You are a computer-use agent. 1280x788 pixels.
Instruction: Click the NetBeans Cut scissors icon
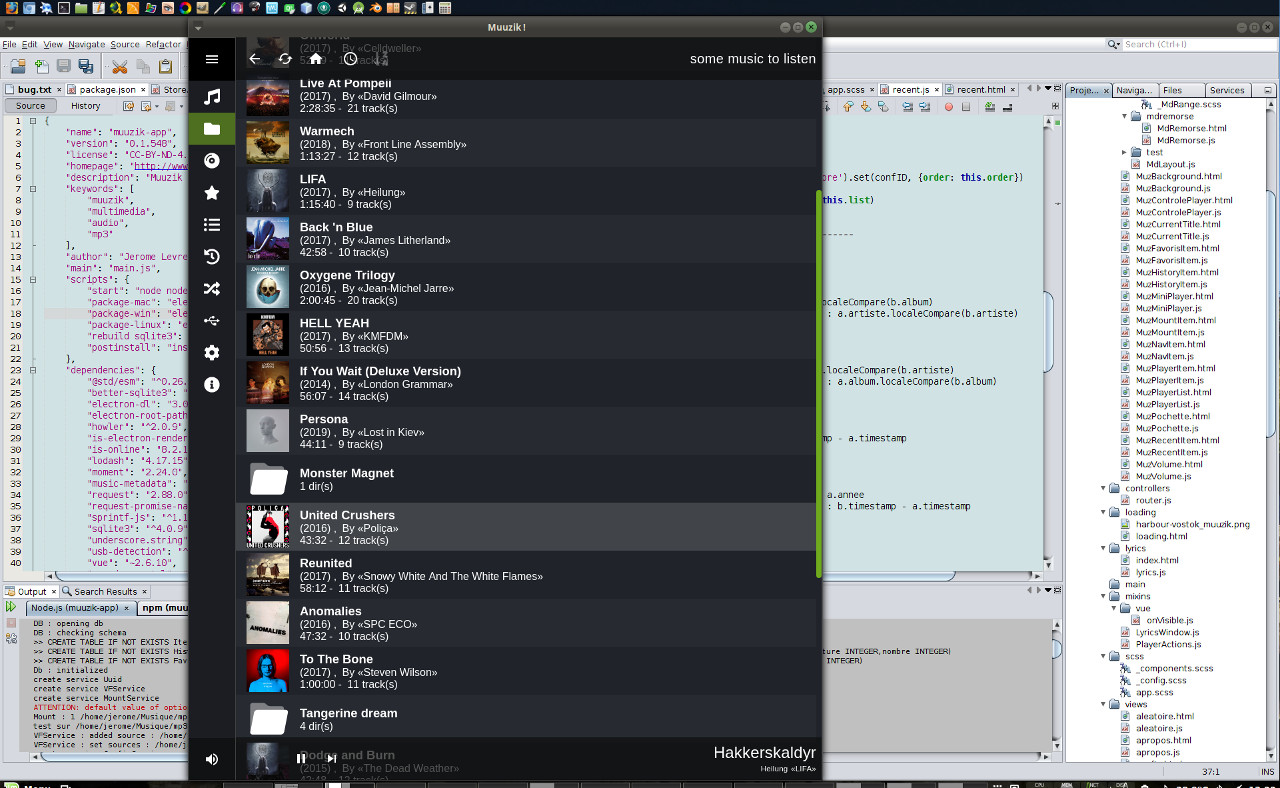tap(119, 67)
